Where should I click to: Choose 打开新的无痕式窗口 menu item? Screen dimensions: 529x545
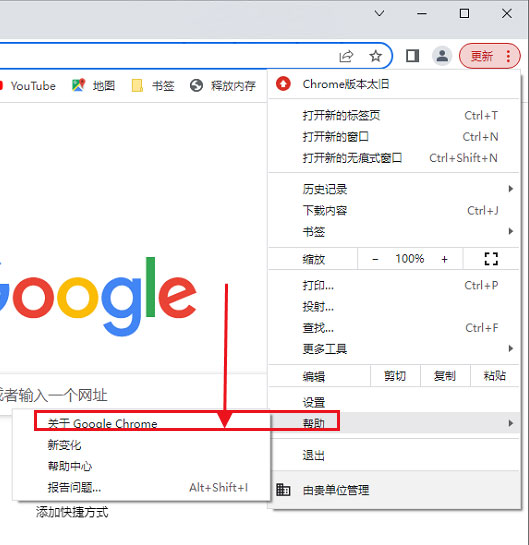[x=394, y=158]
